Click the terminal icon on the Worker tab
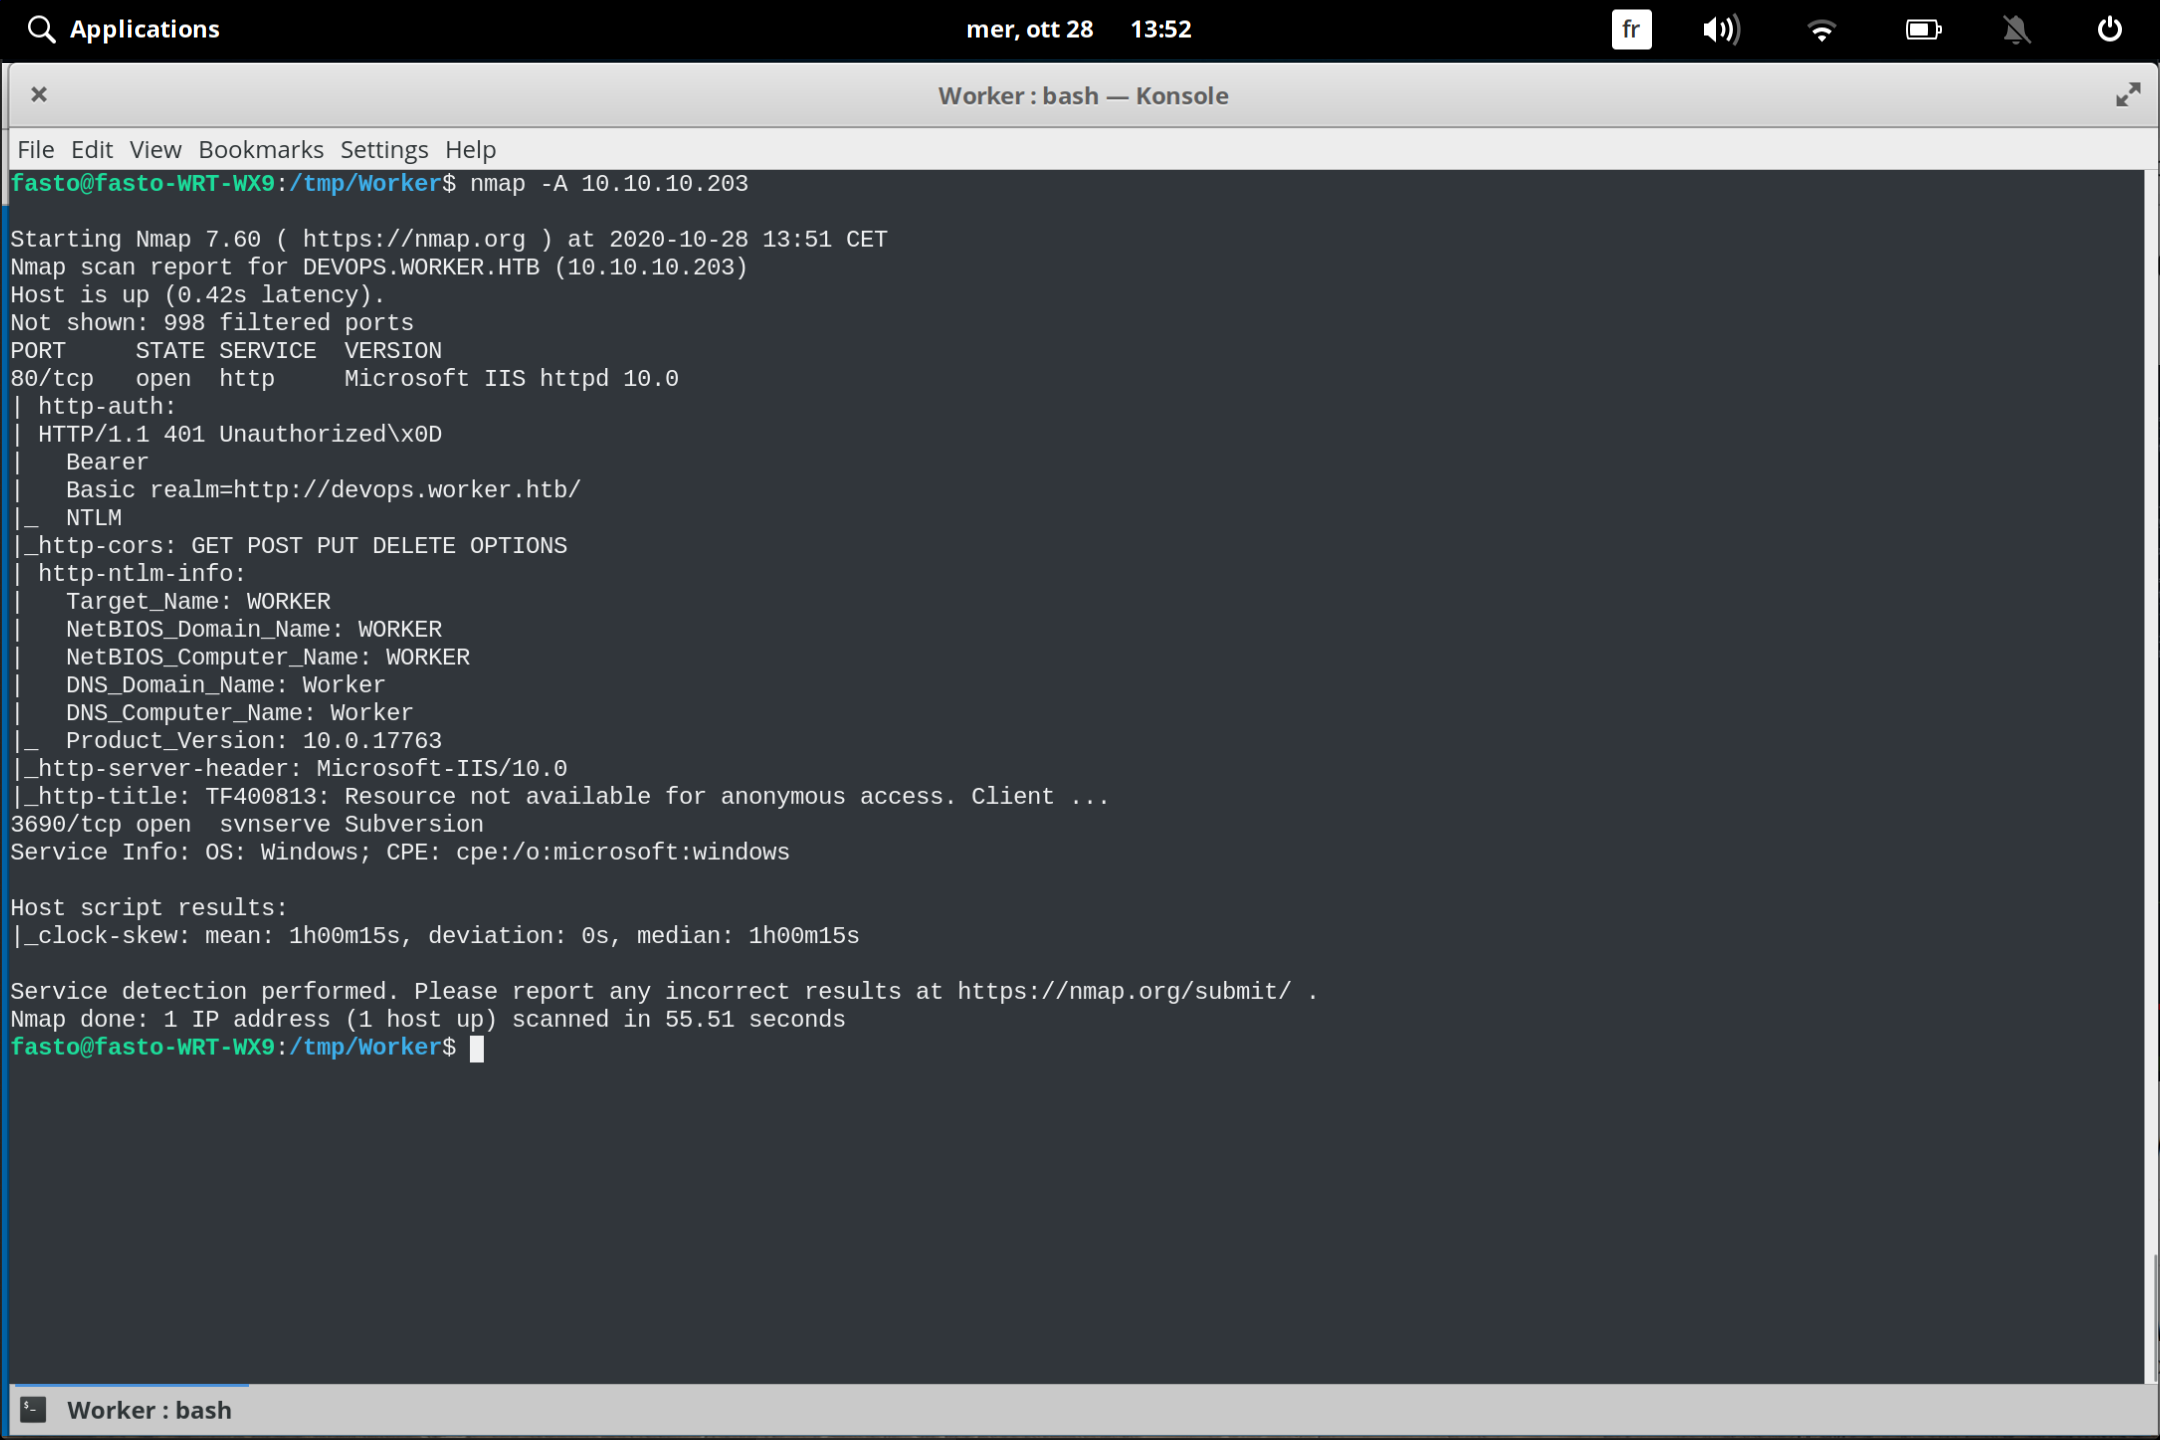Image resolution: width=2160 pixels, height=1440 pixels. [x=32, y=1409]
